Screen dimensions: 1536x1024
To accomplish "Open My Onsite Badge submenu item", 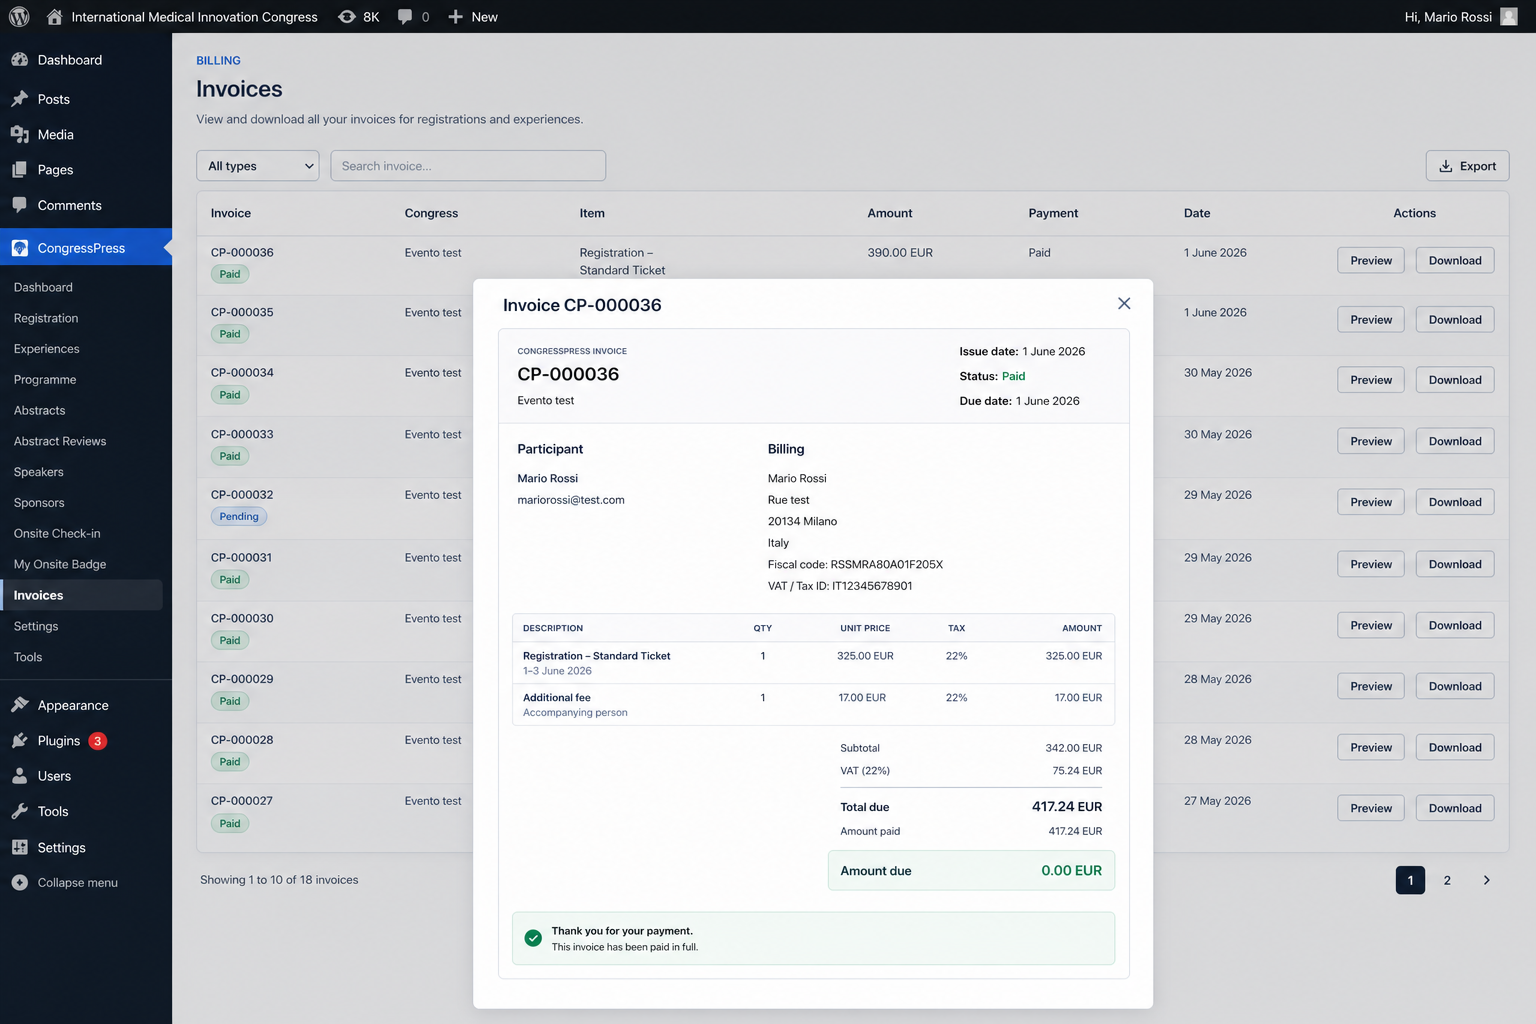I will point(60,565).
